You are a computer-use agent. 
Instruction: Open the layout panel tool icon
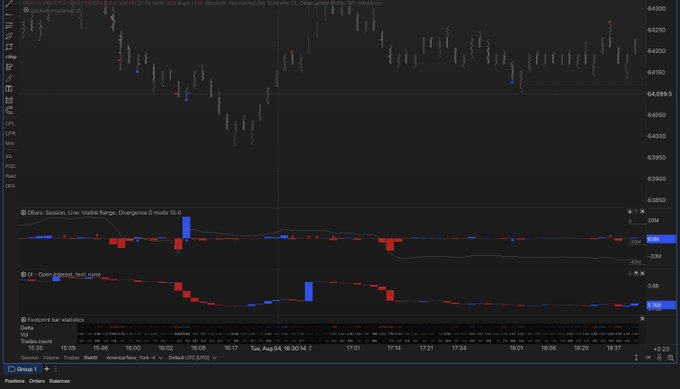9,88
